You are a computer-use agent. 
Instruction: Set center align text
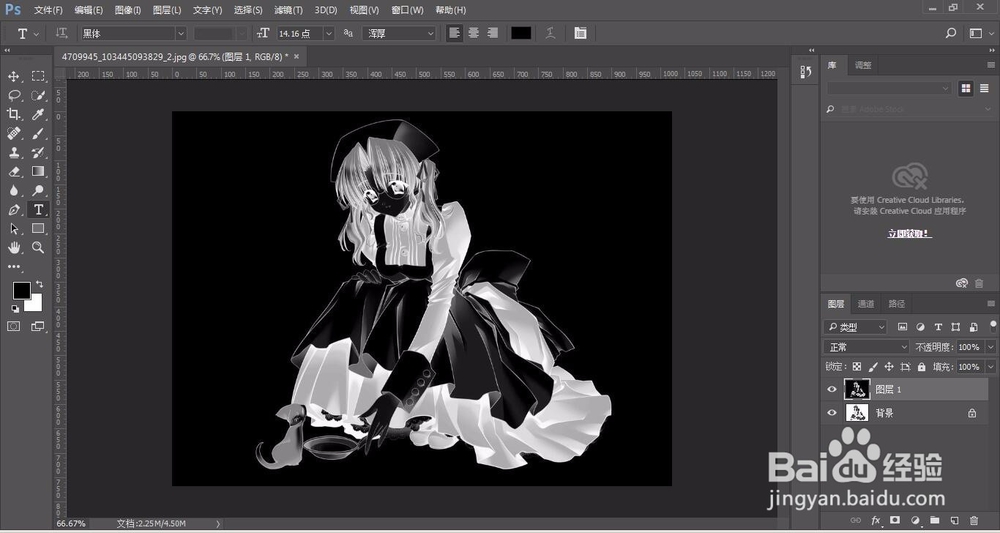point(473,33)
